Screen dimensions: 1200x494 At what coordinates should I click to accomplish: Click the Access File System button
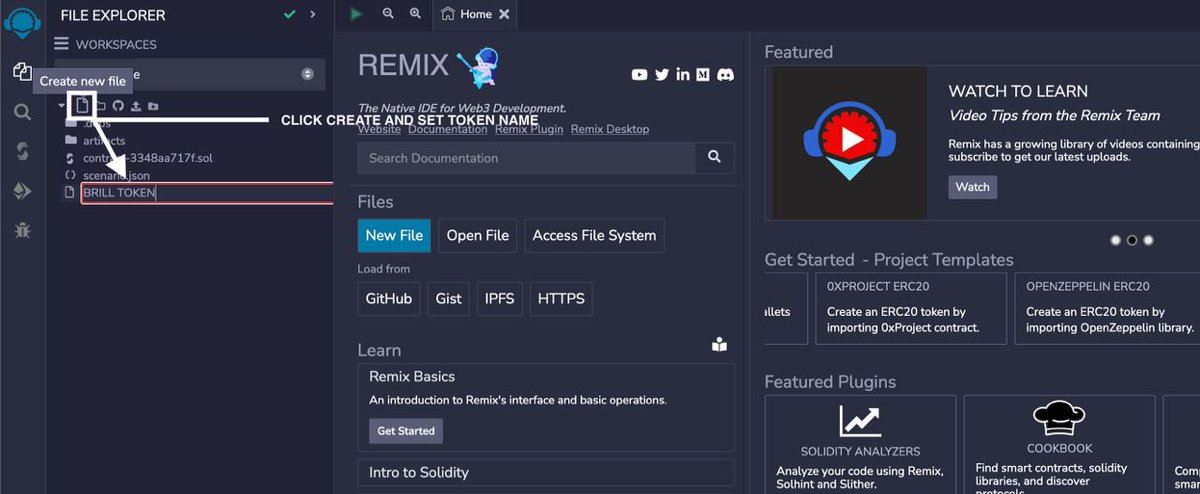tap(594, 236)
